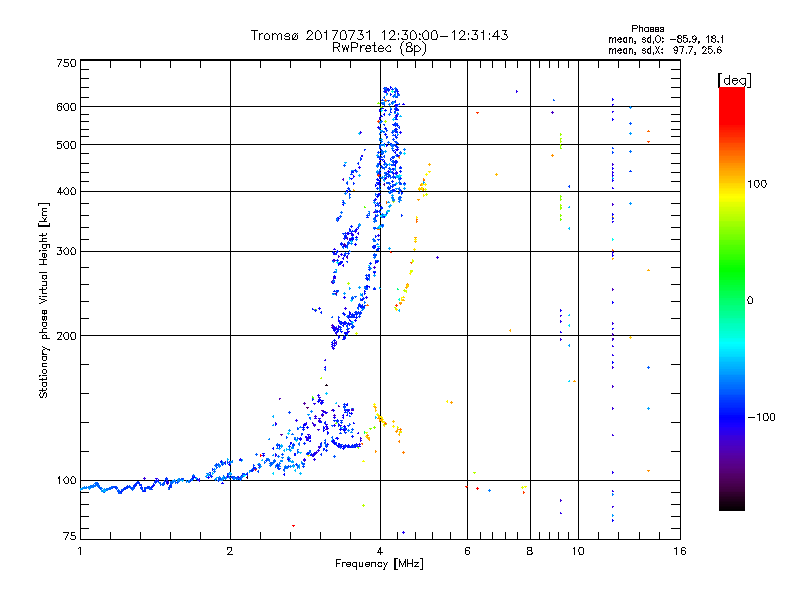Click the y-axis tick label "300"
Screen dimensions: 800x600
[66, 251]
